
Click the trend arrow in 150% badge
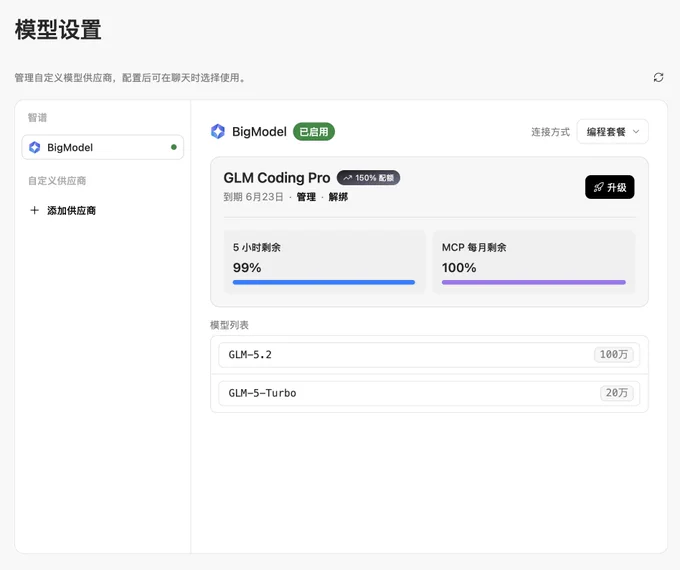(x=347, y=178)
